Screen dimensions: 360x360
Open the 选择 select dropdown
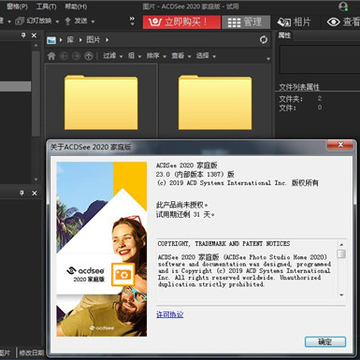click(206, 56)
